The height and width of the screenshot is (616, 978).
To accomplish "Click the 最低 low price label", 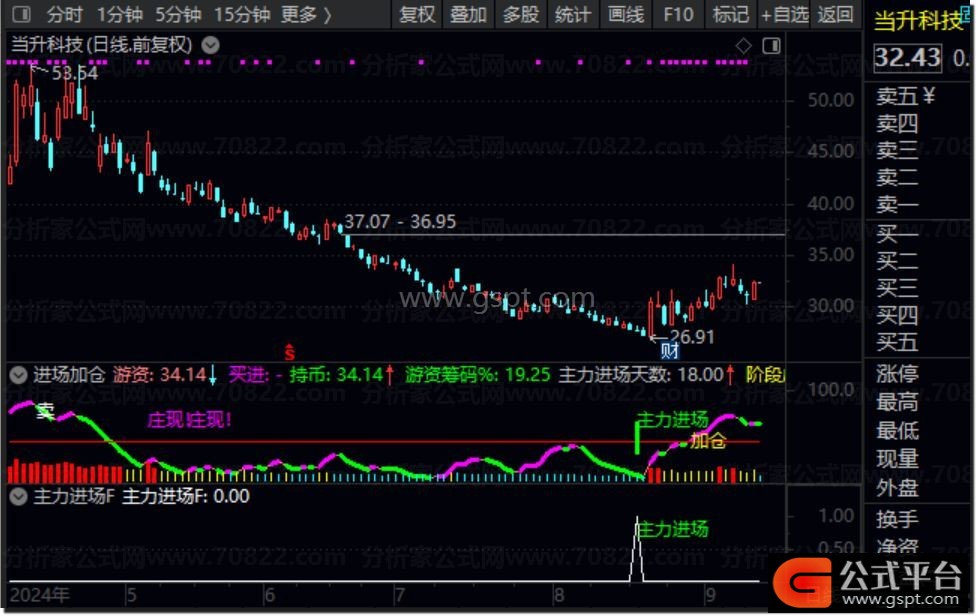I will [x=897, y=430].
